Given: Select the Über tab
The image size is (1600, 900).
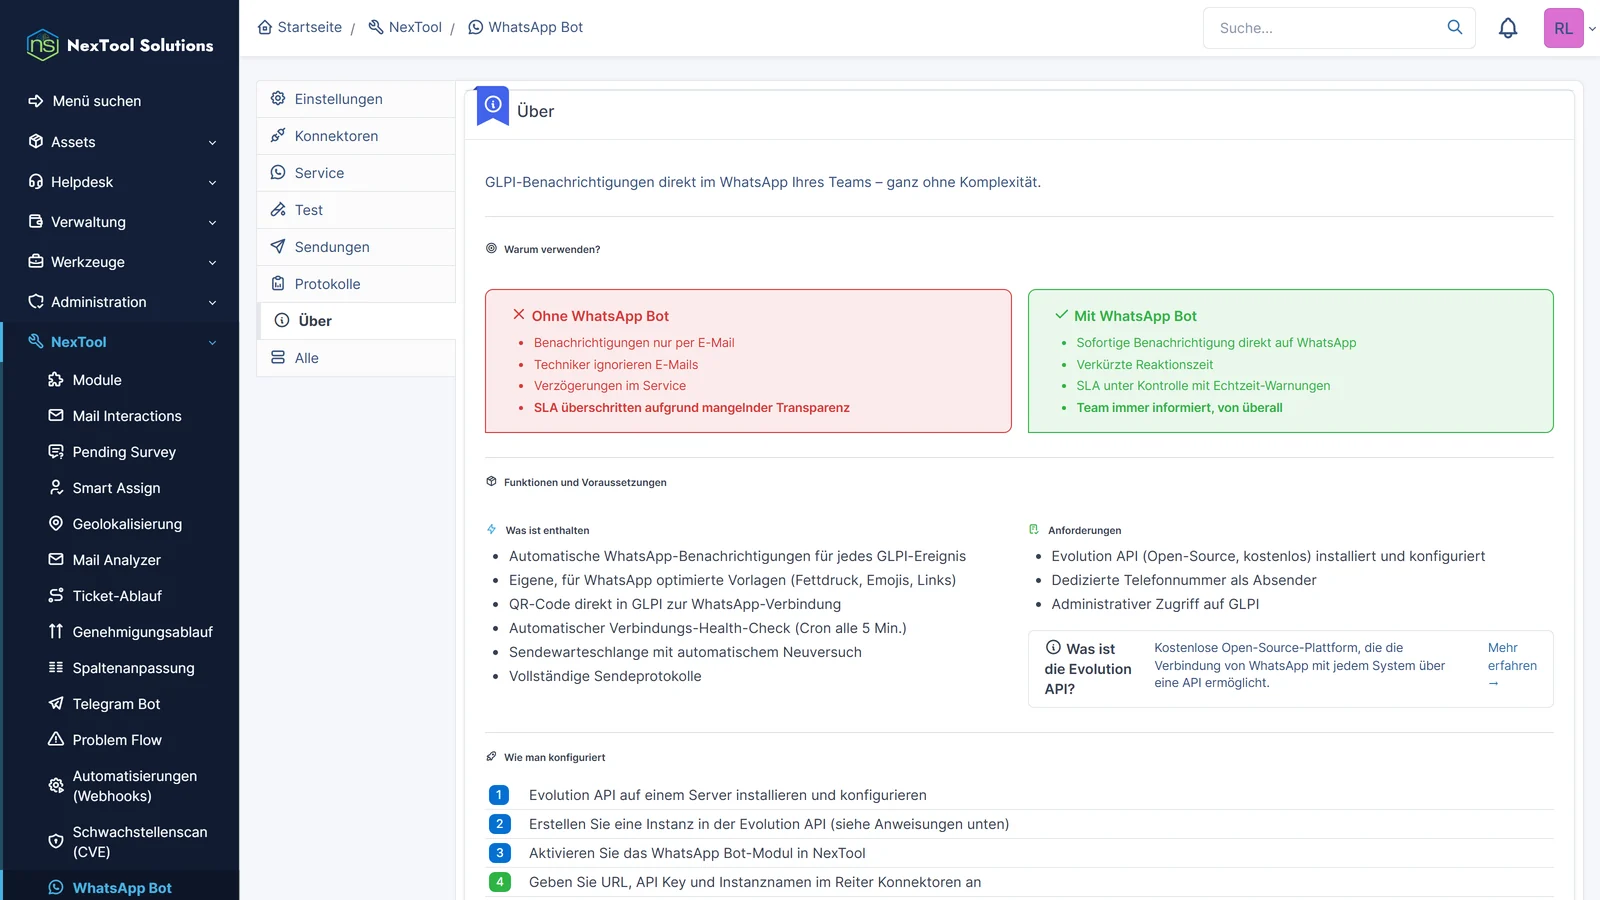Looking at the screenshot, I should tap(356, 321).
